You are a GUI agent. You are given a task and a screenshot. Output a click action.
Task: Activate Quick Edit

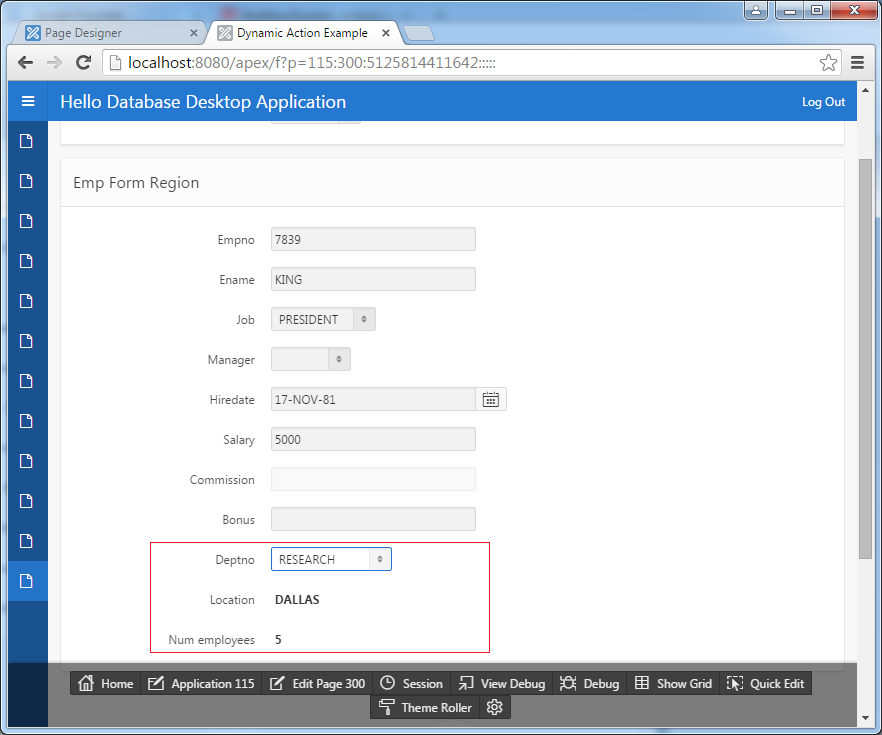point(766,683)
